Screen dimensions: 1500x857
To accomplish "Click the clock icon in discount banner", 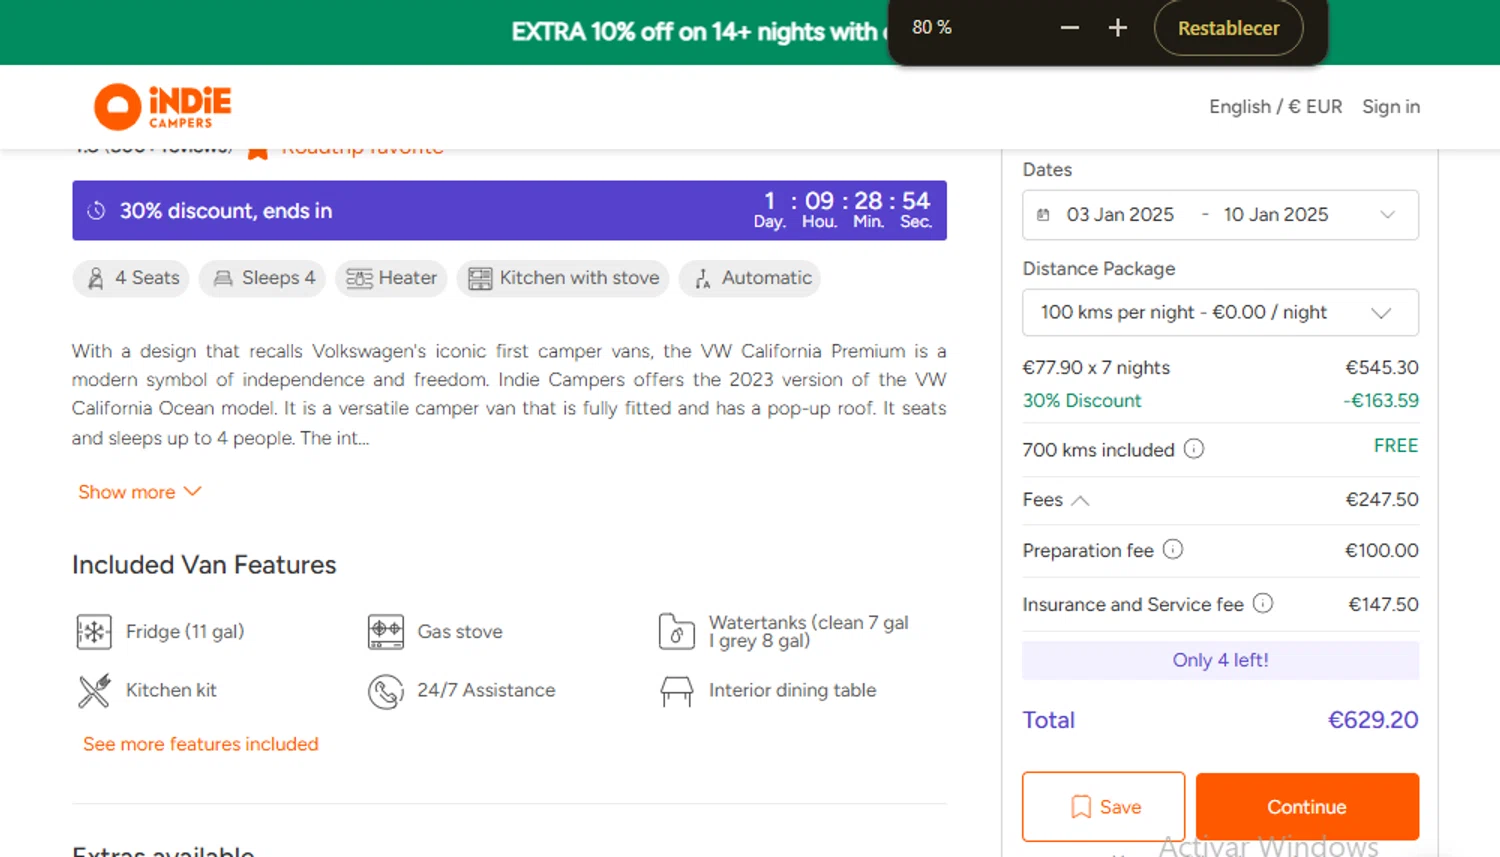I will click(96, 211).
